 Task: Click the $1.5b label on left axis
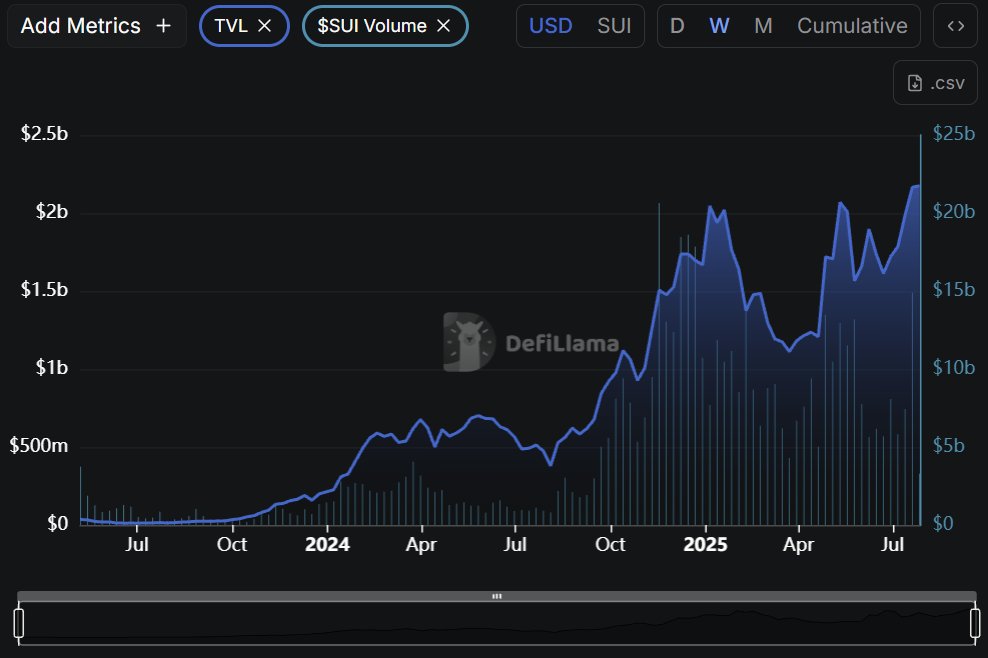[44, 289]
